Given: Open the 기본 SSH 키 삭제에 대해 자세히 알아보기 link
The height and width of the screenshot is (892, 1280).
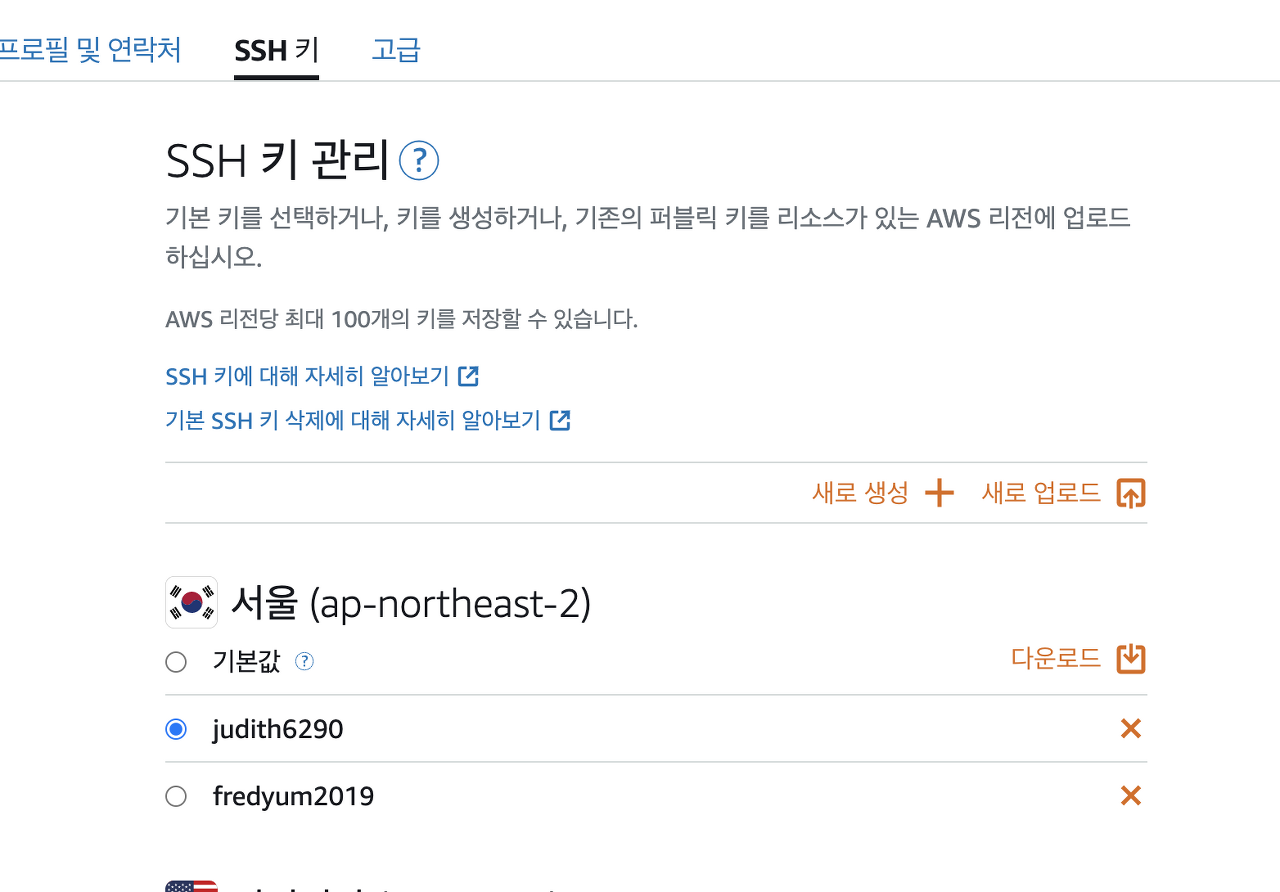Looking at the screenshot, I should pyautogui.click(x=353, y=420).
